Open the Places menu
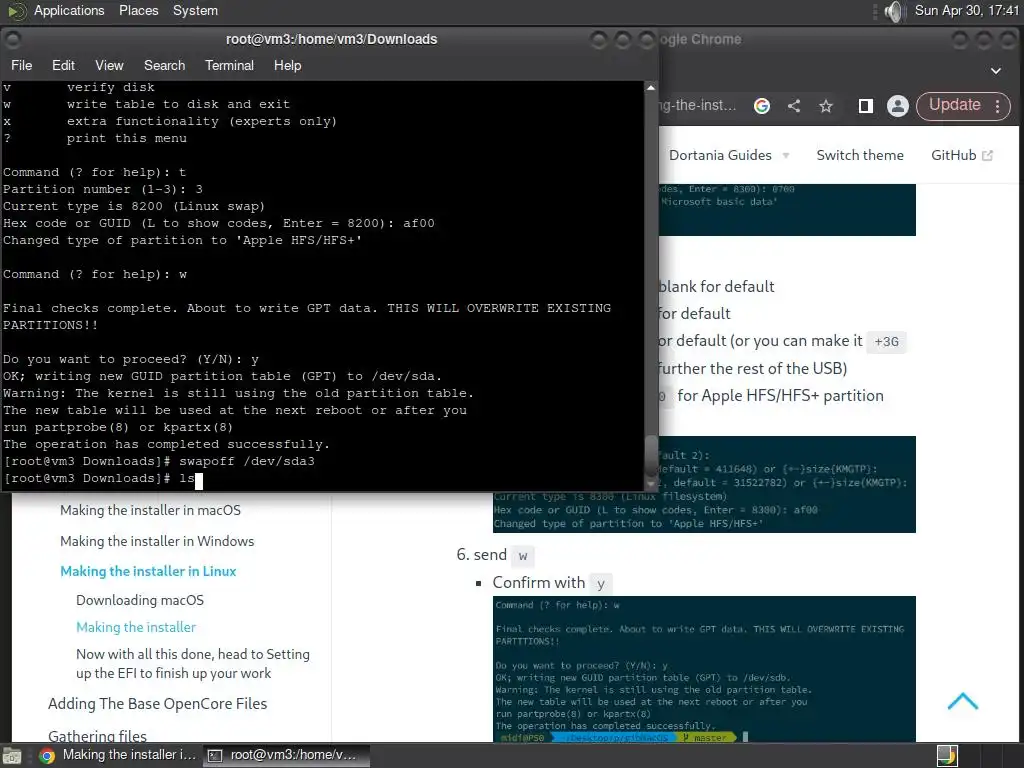The width and height of the screenshot is (1024, 768). pos(138,10)
